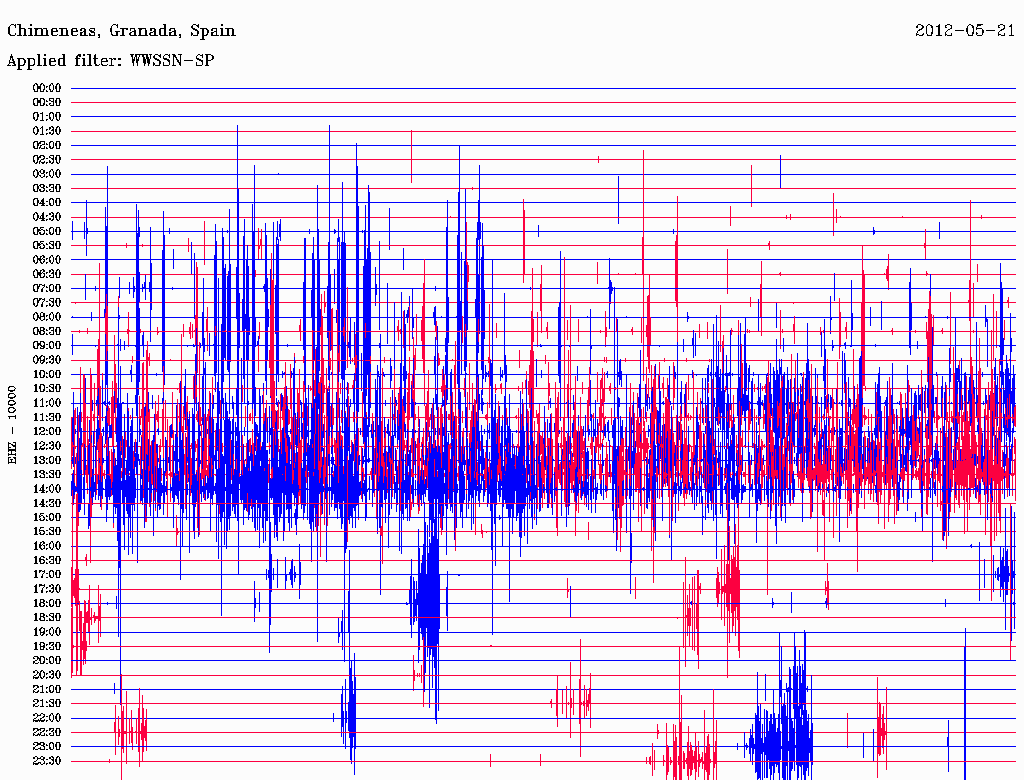Click the 05:00 time label
1024x780 pixels.
tap(47, 231)
